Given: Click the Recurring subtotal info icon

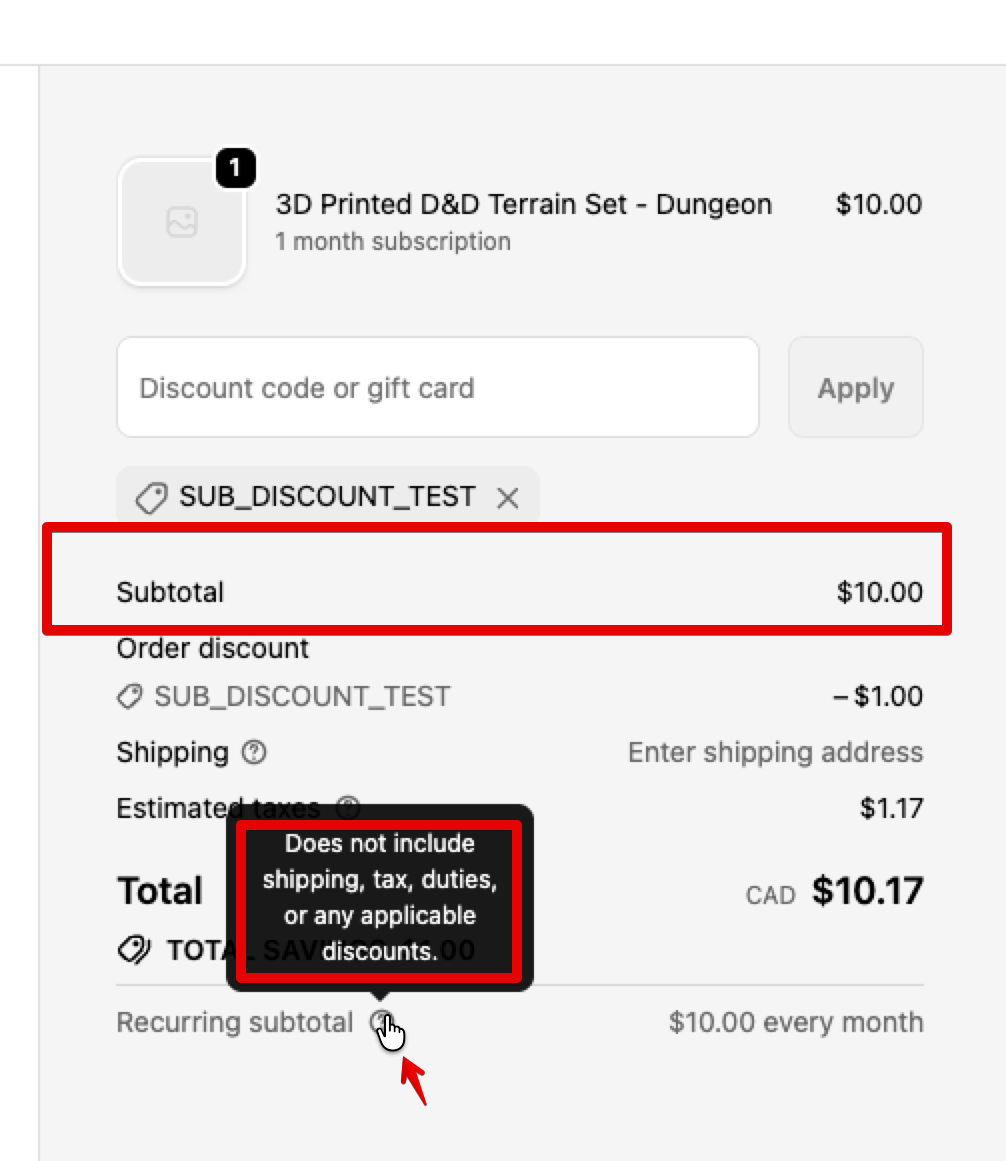Looking at the screenshot, I should [381, 1022].
